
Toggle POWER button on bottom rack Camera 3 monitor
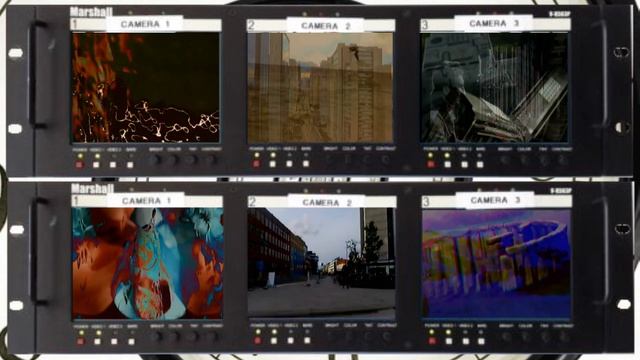coord(432,341)
